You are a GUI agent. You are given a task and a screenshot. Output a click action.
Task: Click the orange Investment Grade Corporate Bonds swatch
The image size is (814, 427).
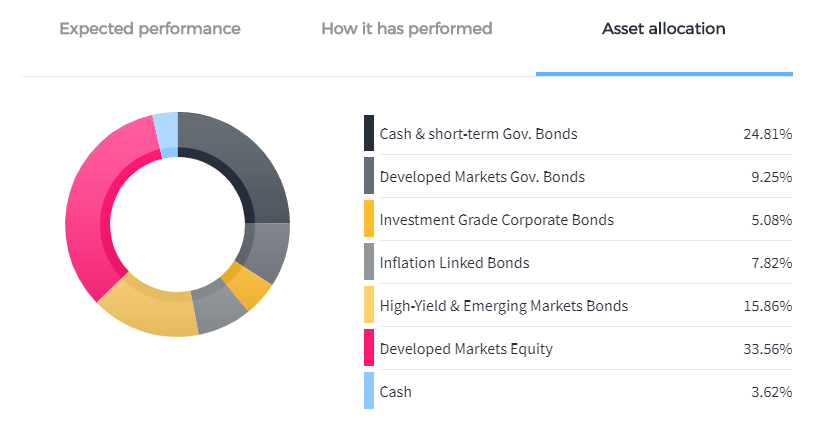coord(369,219)
